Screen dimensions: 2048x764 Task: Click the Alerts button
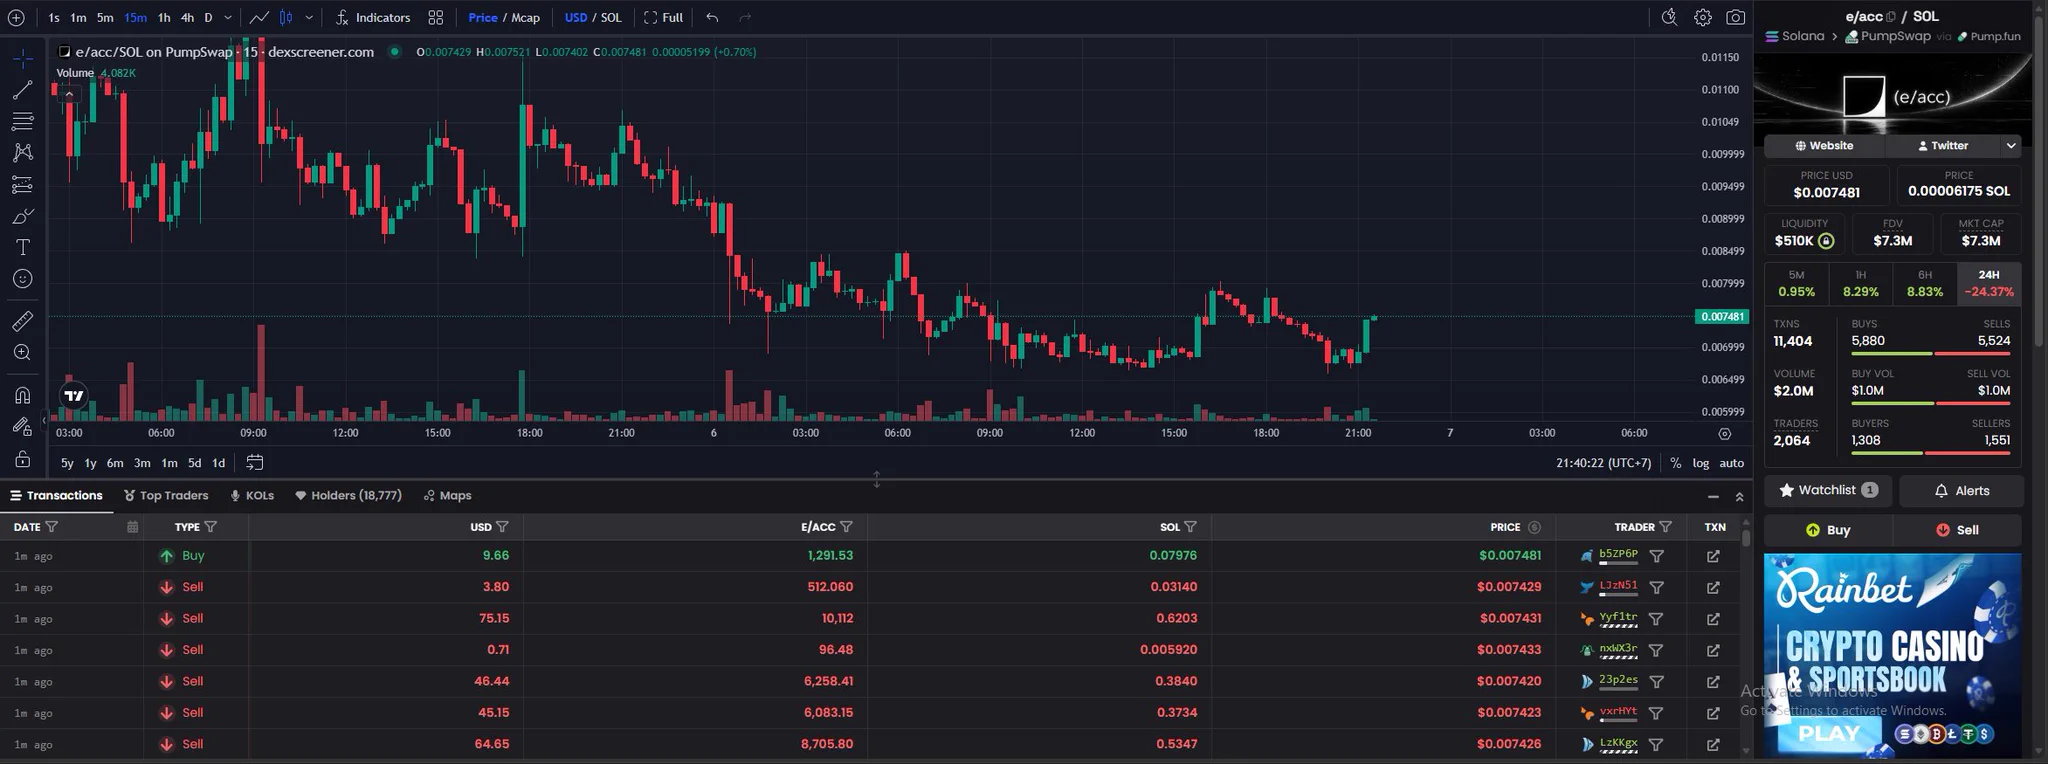[1961, 491]
